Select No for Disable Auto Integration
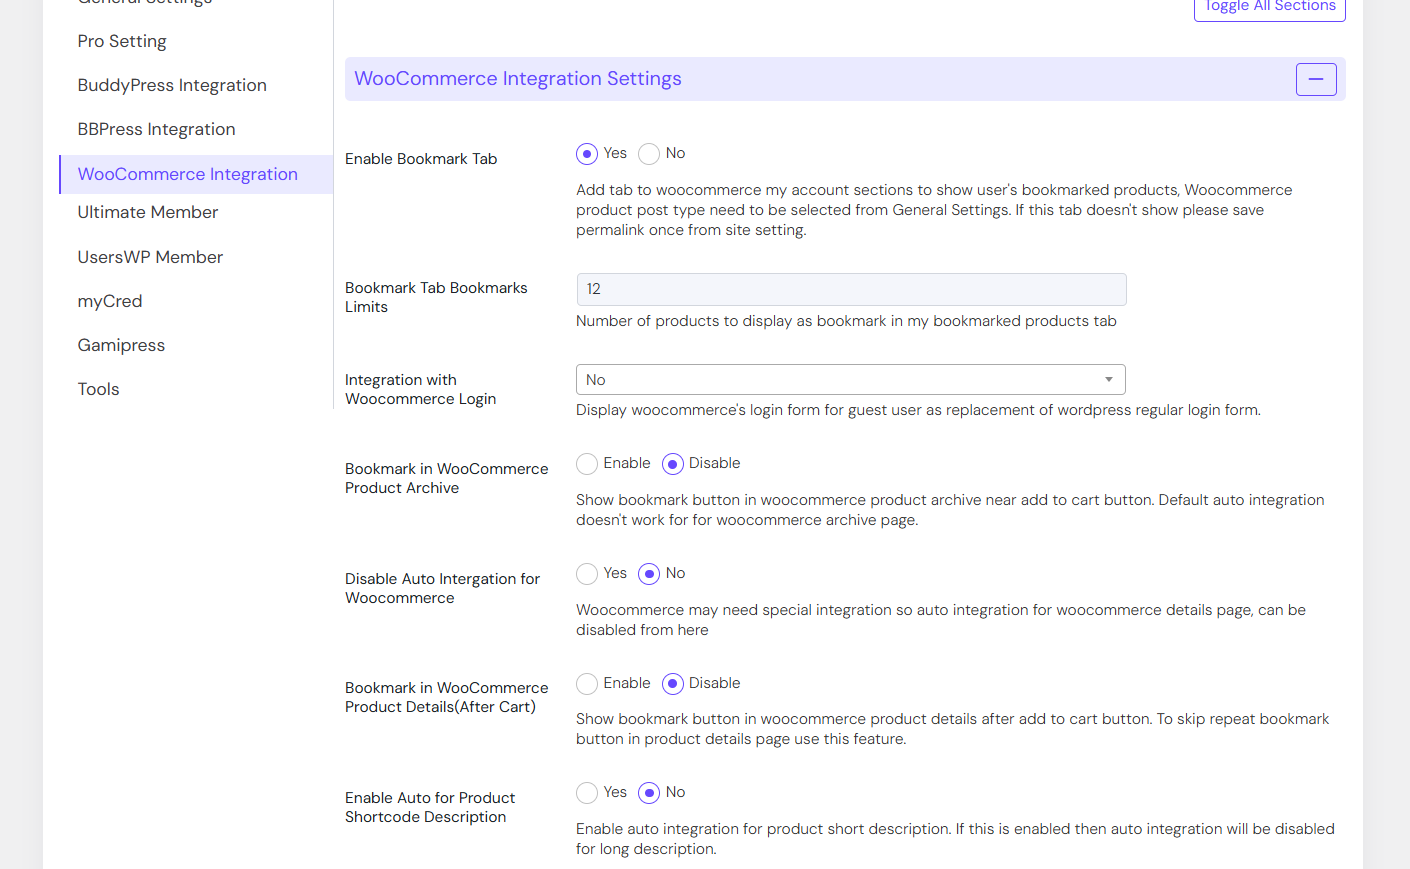Viewport: 1410px width, 869px height. point(649,574)
